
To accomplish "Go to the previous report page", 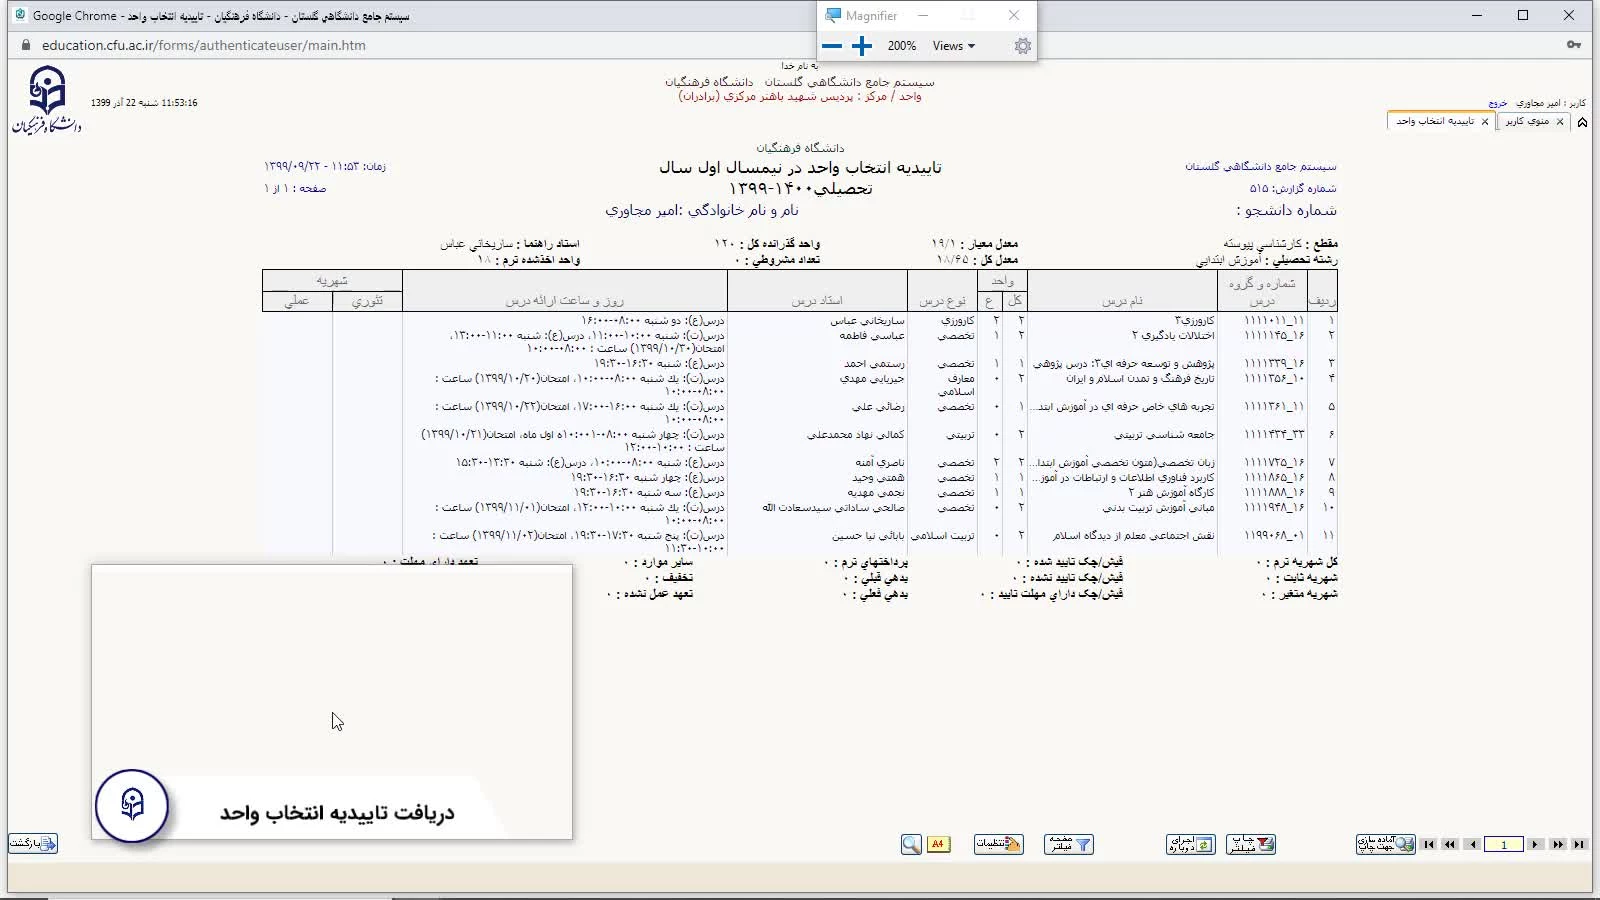I will pyautogui.click(x=1472, y=845).
